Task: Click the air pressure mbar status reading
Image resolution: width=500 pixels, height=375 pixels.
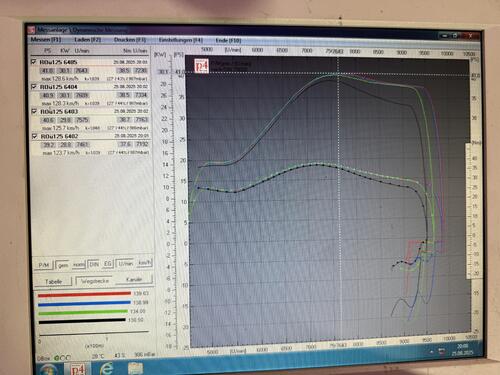Action: pos(144,355)
